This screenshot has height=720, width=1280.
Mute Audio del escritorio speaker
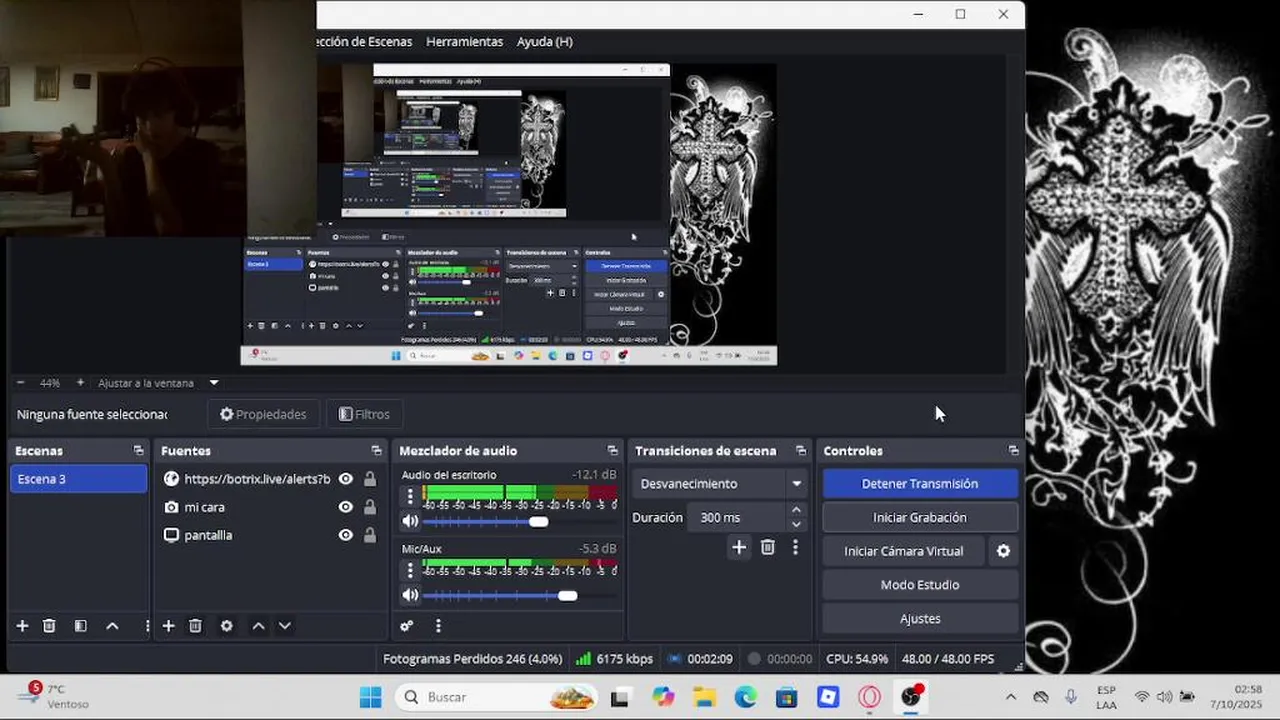(410, 521)
